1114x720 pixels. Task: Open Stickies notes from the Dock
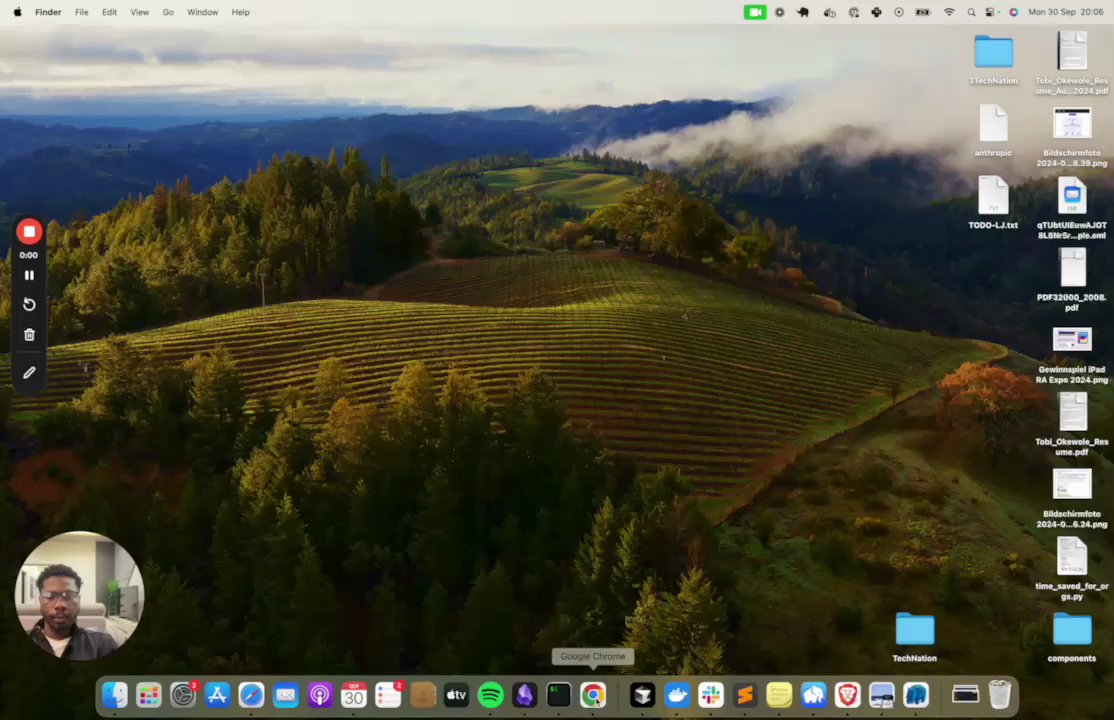779,695
